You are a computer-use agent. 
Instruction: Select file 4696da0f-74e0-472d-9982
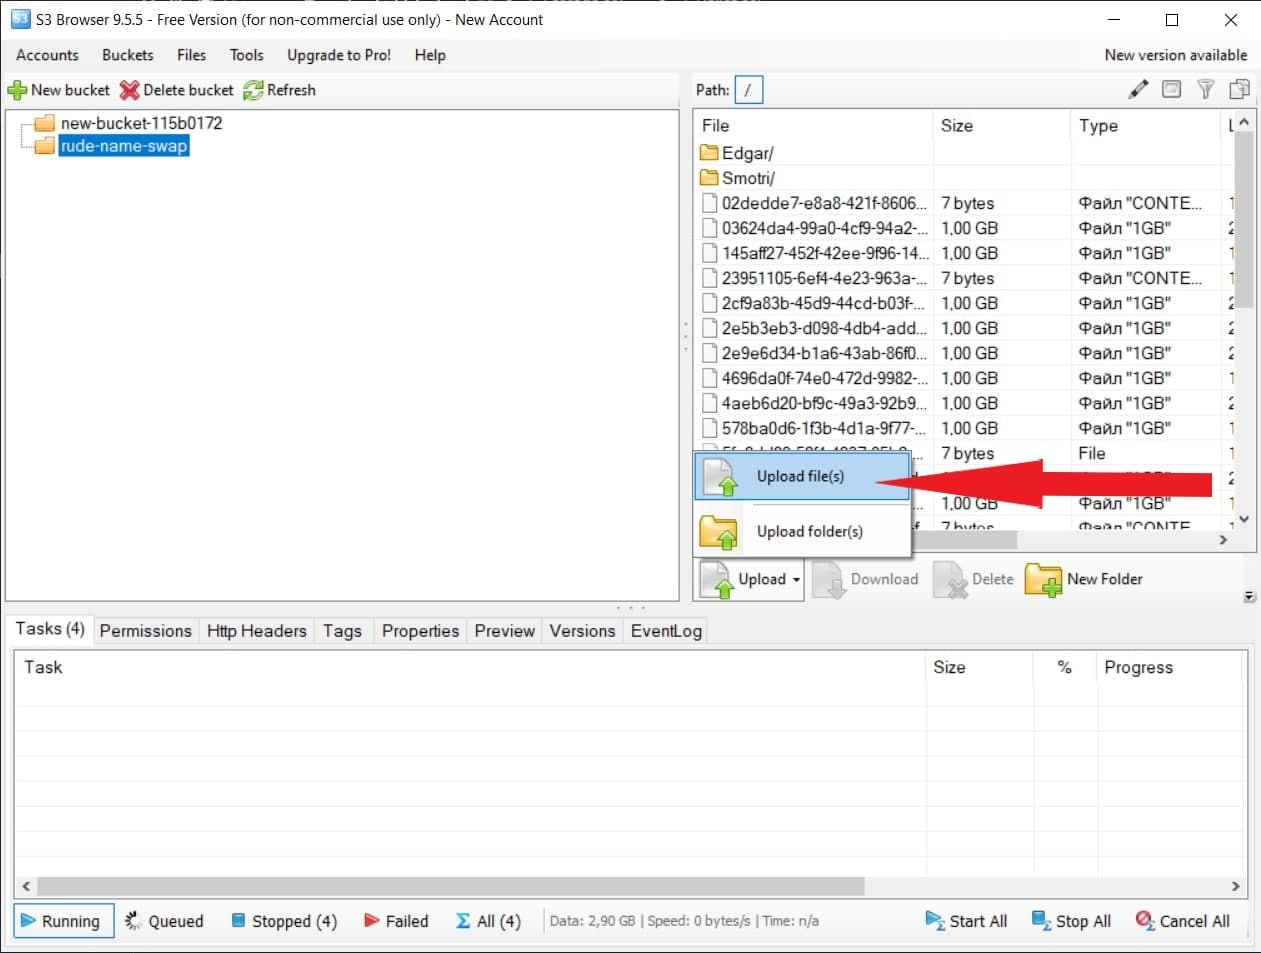815,378
